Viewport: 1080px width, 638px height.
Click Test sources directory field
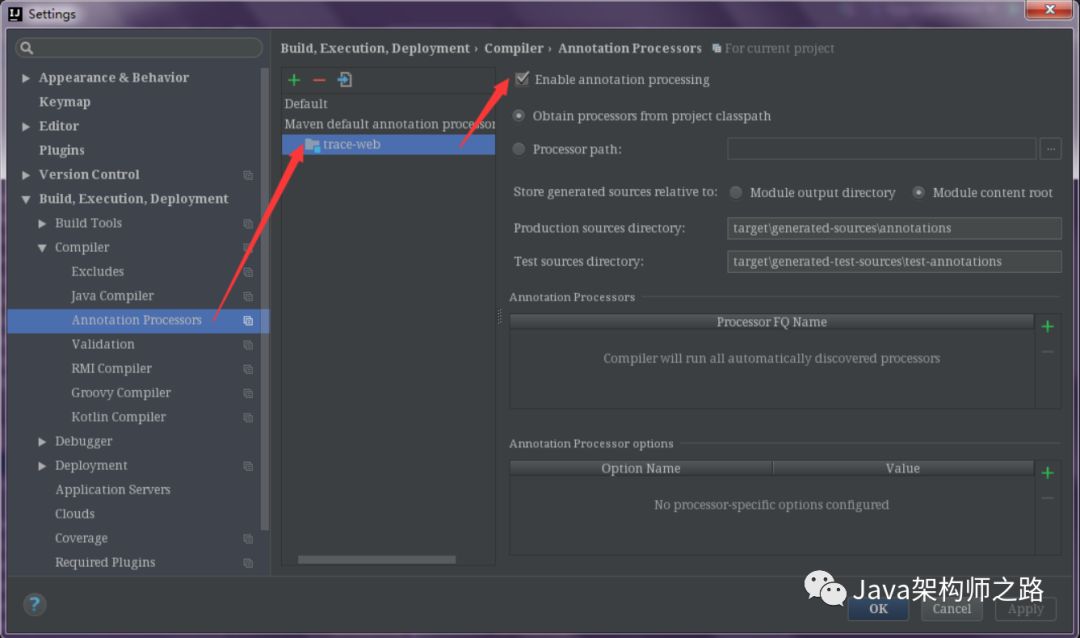click(894, 262)
